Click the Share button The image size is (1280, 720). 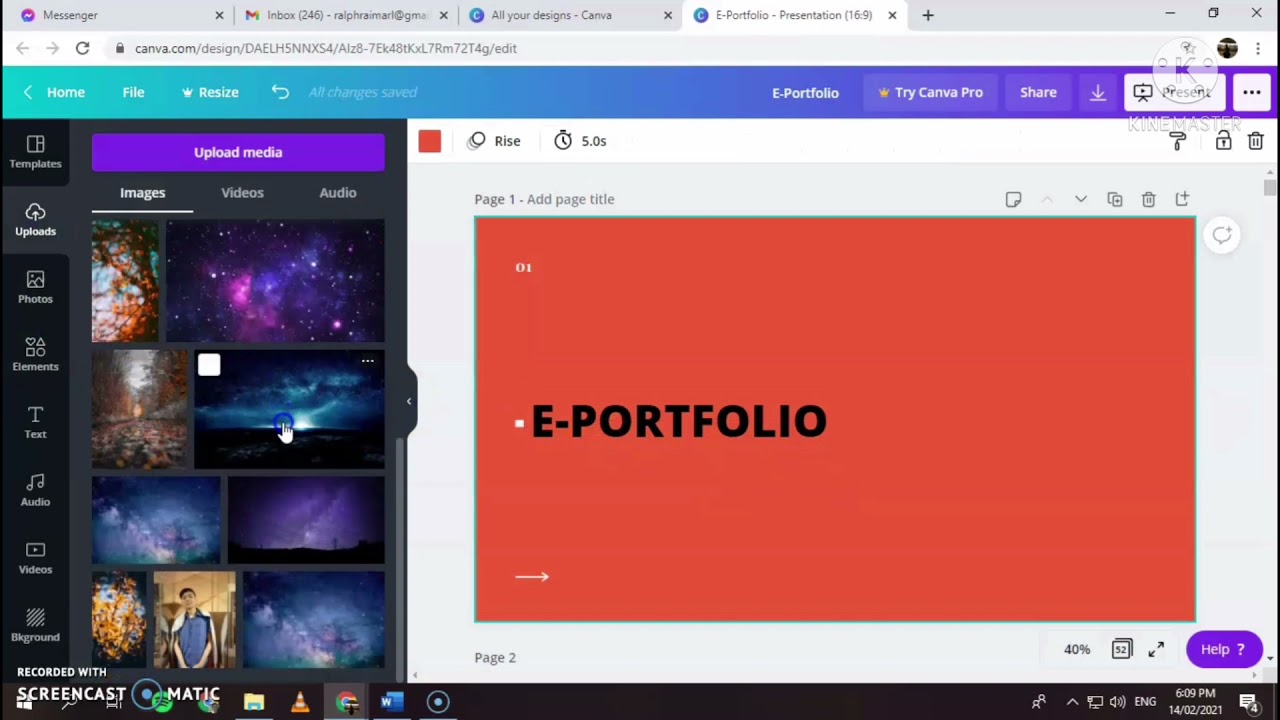[1038, 92]
